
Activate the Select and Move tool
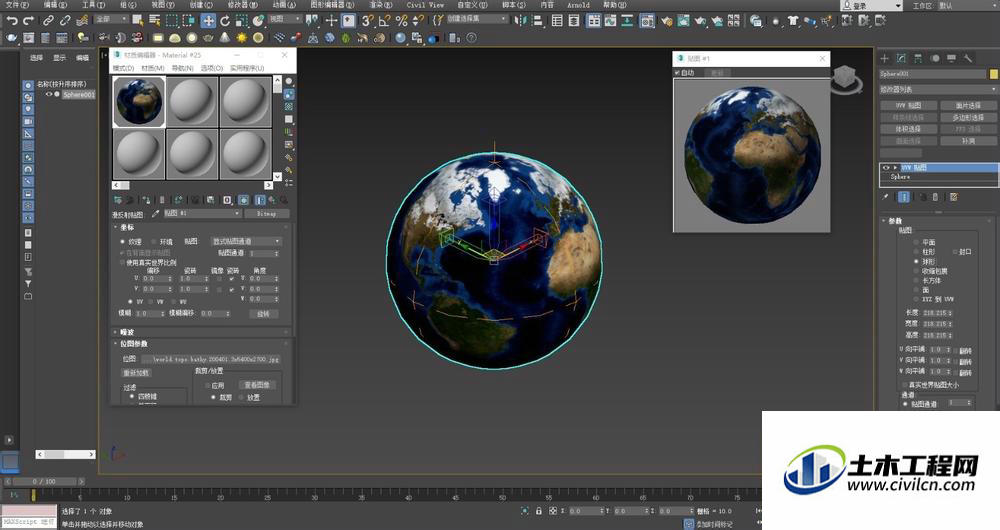(x=209, y=20)
